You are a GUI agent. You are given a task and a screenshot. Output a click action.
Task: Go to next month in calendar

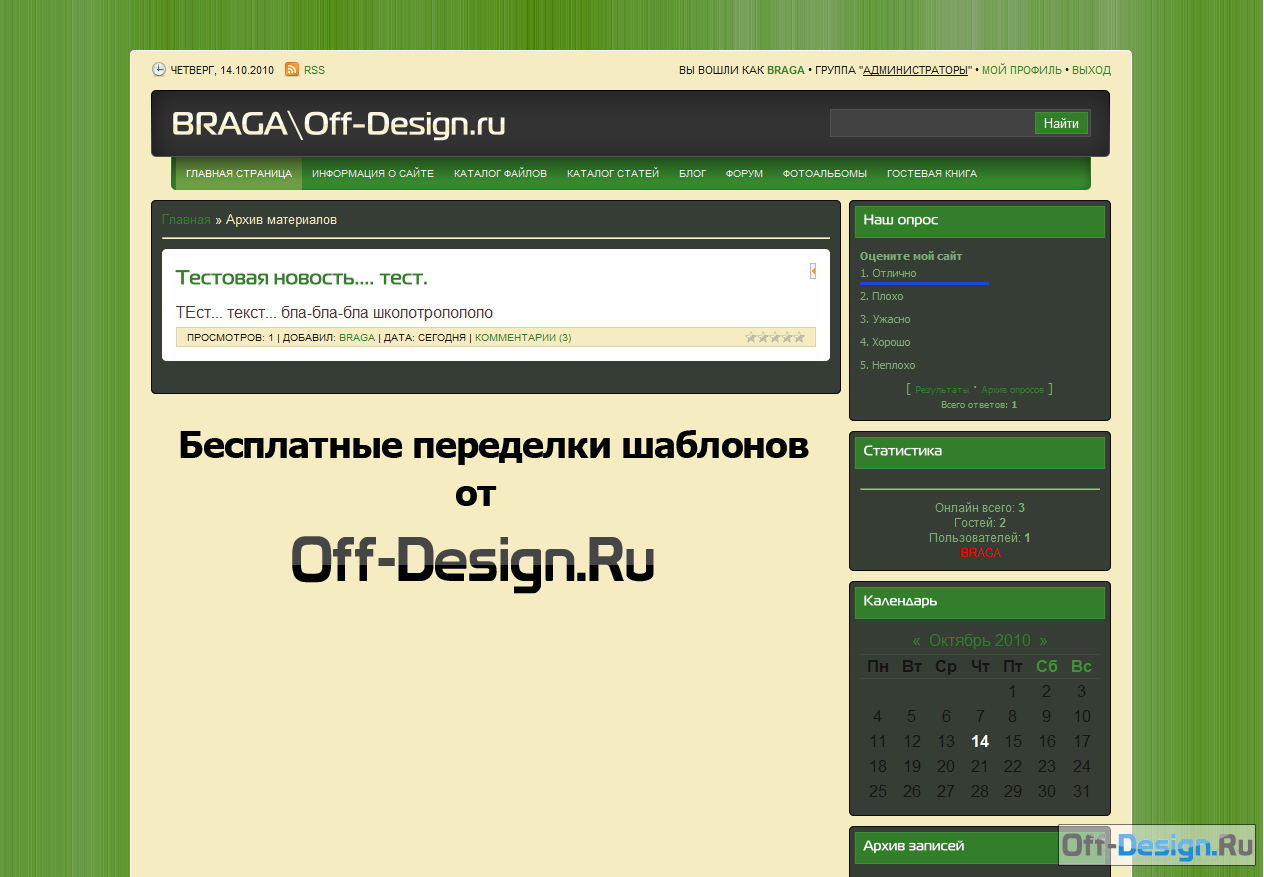[x=1043, y=641]
